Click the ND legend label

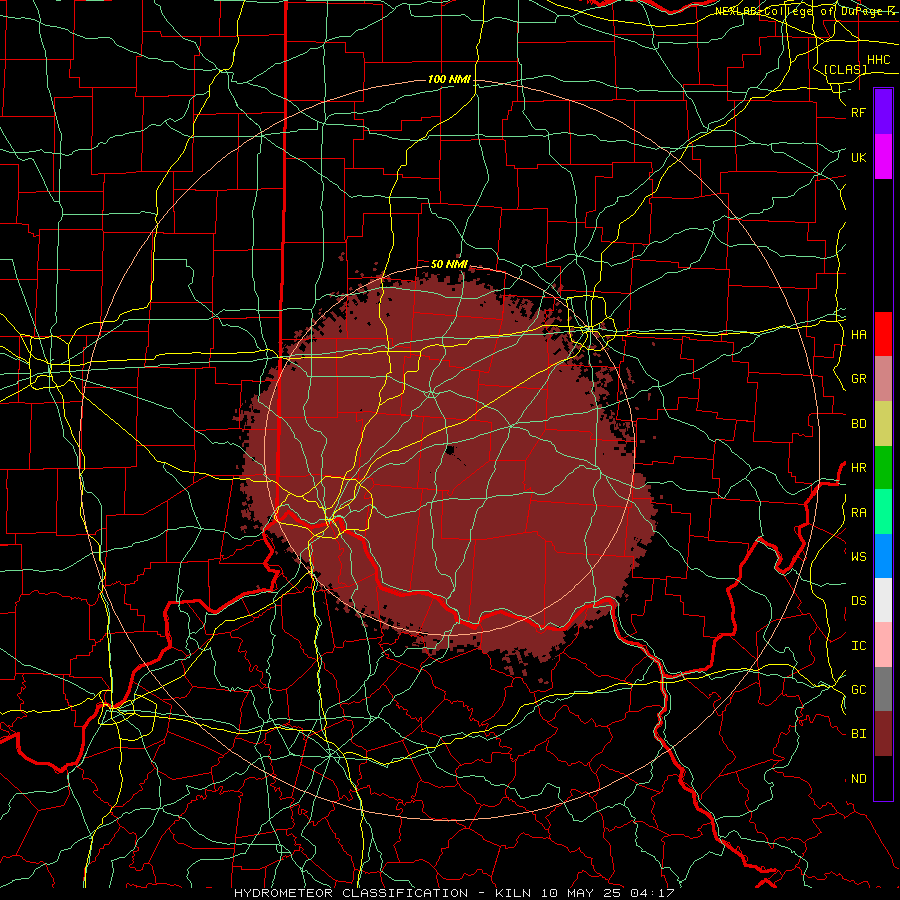tap(859, 779)
